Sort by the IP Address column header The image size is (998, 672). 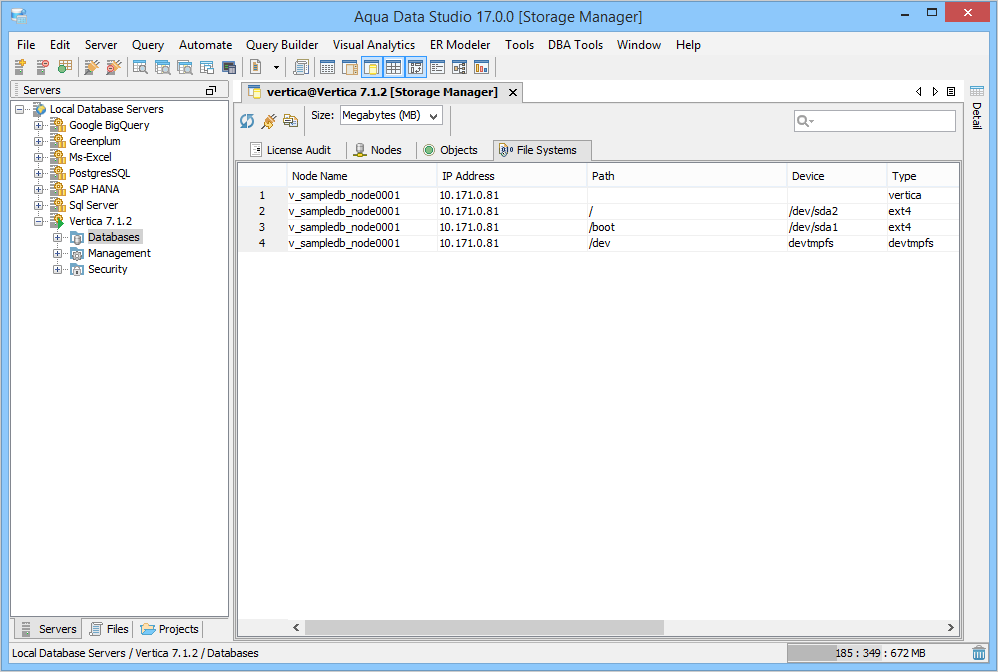[x=512, y=176]
